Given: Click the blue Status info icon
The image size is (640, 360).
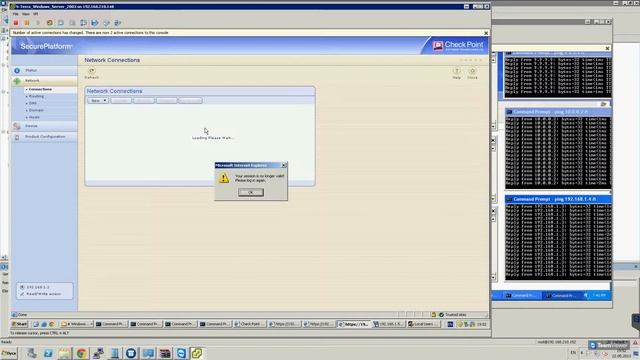Looking at the screenshot, I should [17, 71].
